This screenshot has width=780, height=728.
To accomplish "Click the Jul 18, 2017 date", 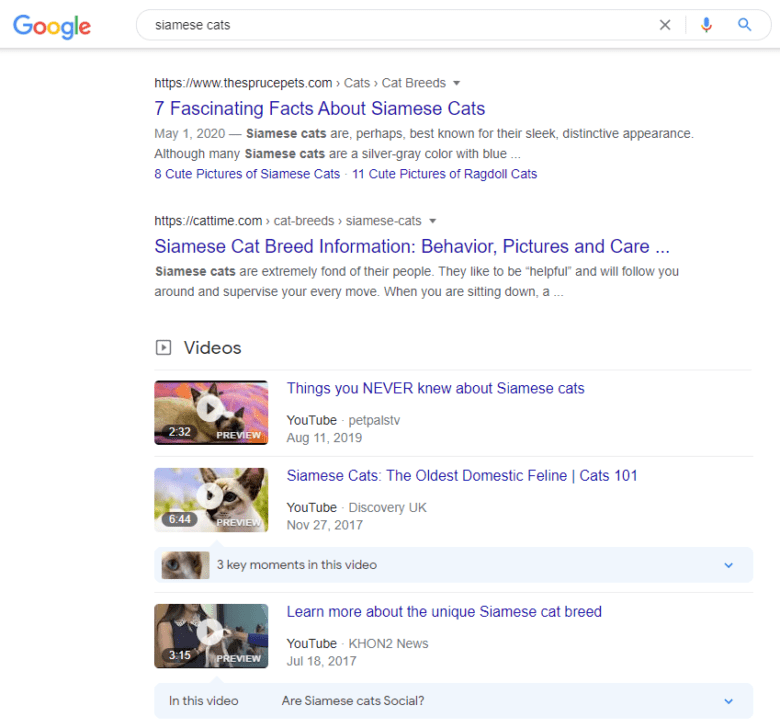I will tap(321, 661).
